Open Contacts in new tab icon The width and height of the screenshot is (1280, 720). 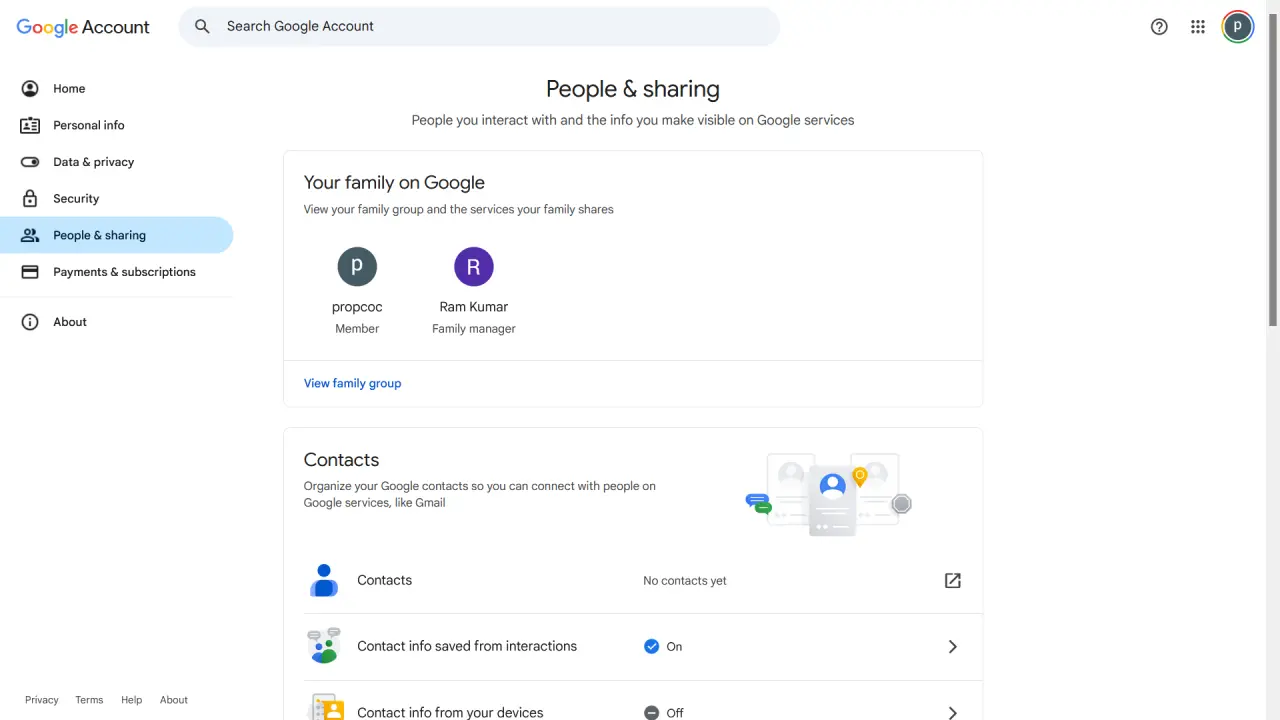(953, 580)
